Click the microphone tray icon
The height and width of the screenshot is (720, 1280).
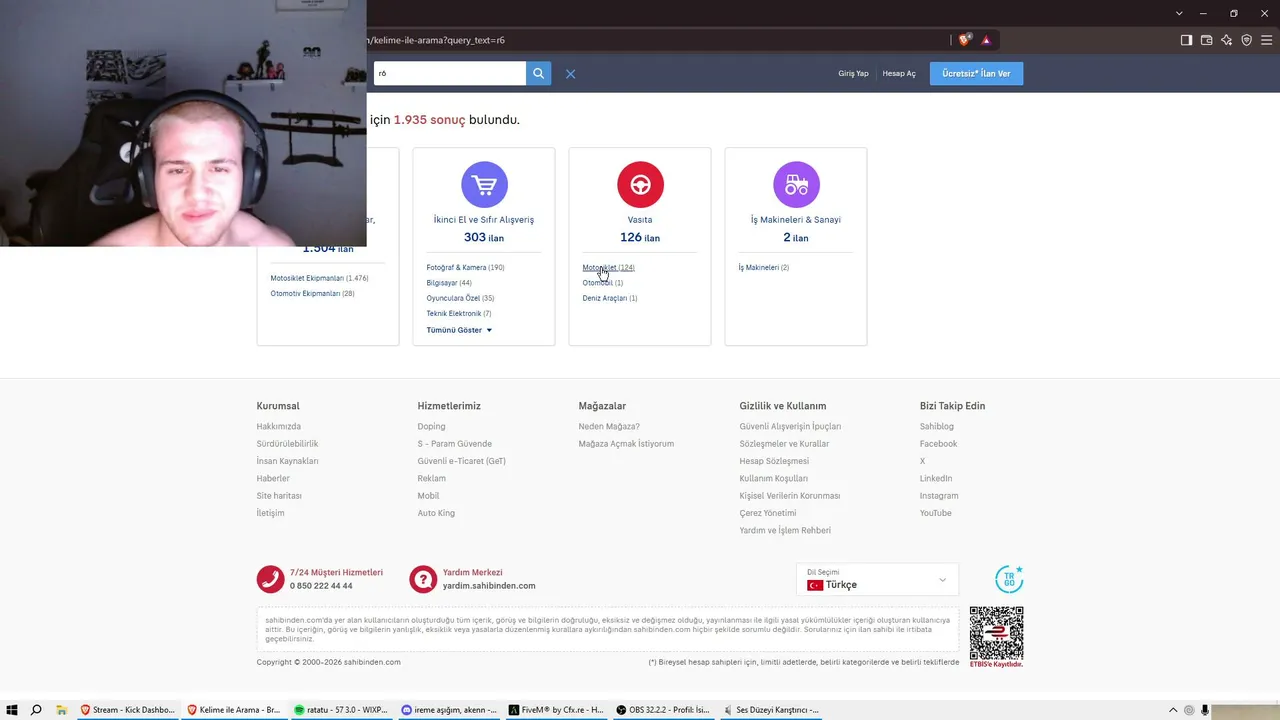click(x=1206, y=710)
